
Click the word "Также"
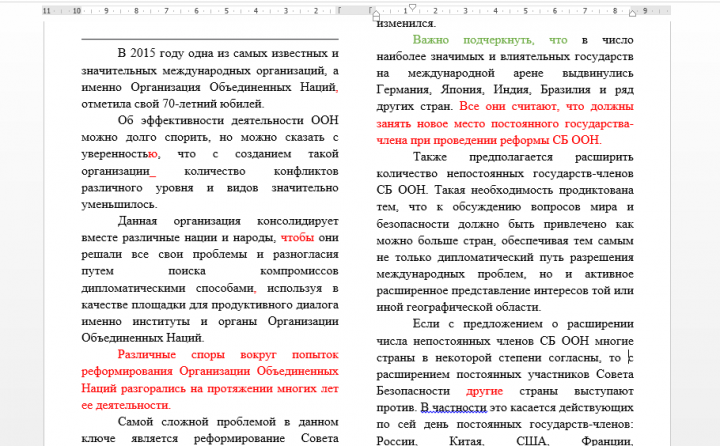[x=430, y=157]
